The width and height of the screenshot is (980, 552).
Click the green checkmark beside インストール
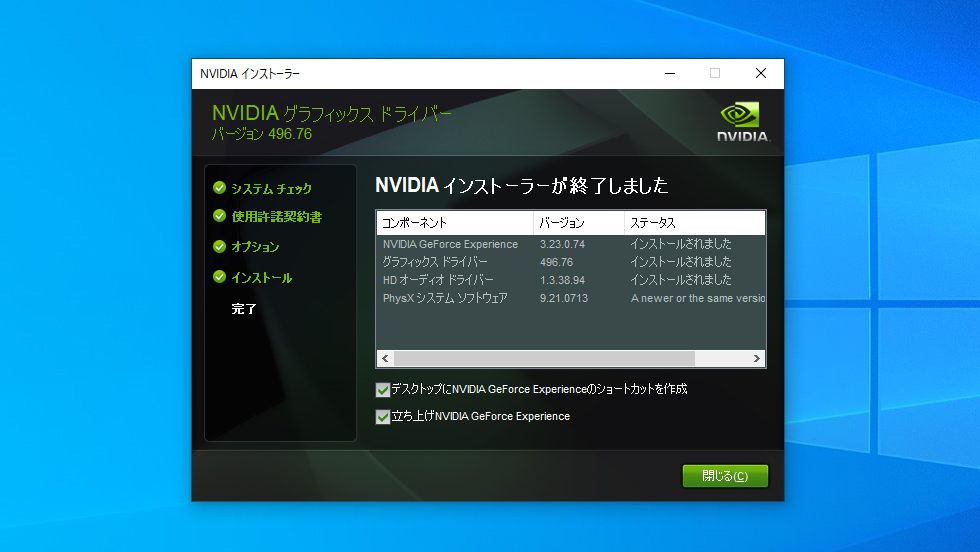(219, 276)
